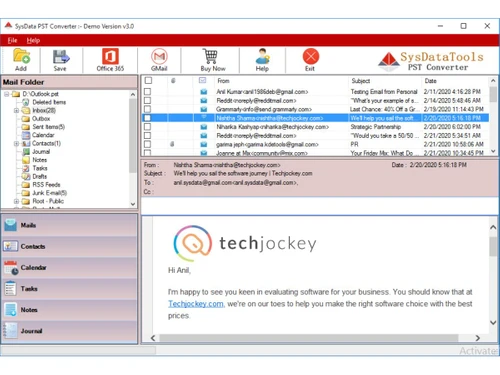Click the Notes icon in bottom sidebar
The width and height of the screenshot is (500, 375).
click(x=11, y=309)
